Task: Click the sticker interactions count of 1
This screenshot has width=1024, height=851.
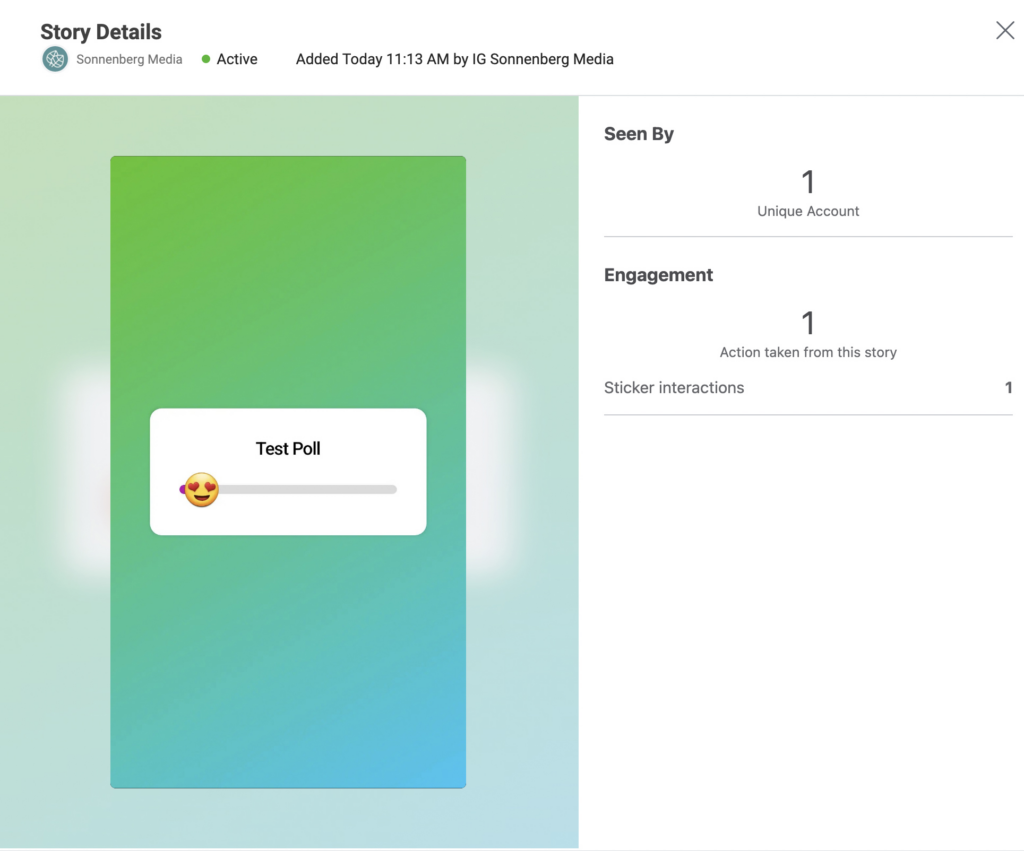Action: [x=1009, y=388]
